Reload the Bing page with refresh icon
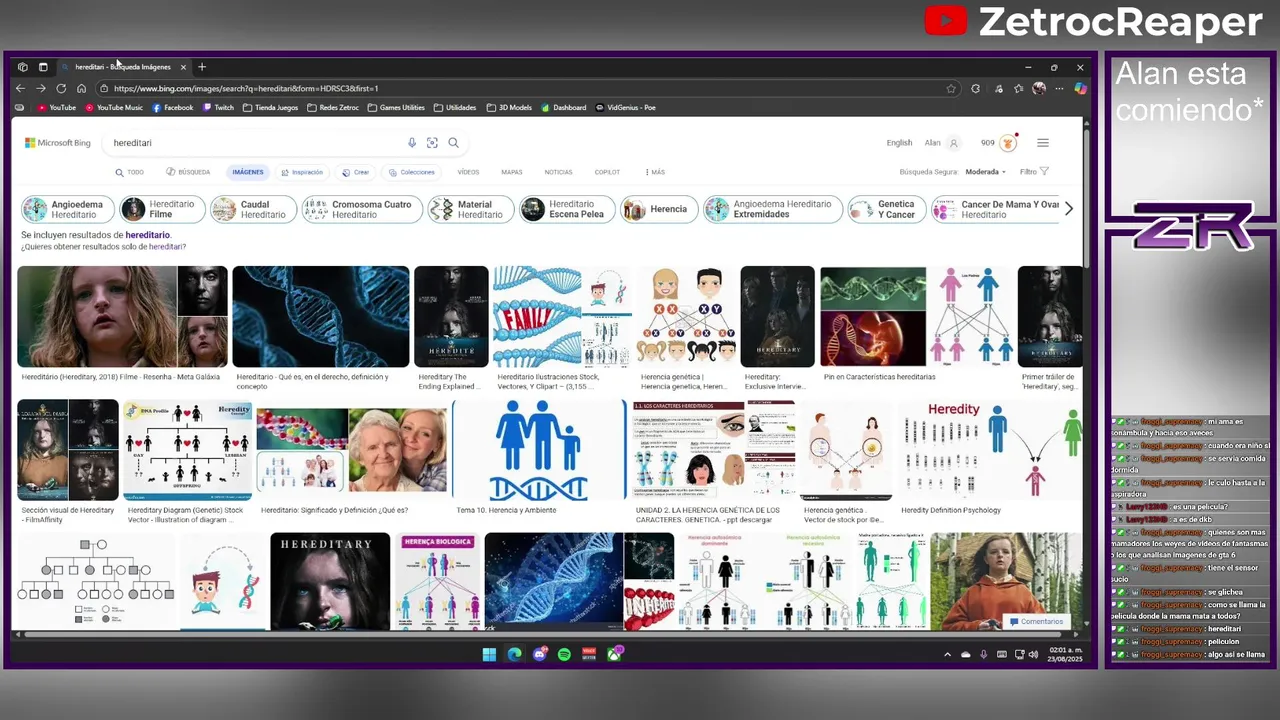The width and height of the screenshot is (1280, 720). [x=61, y=88]
